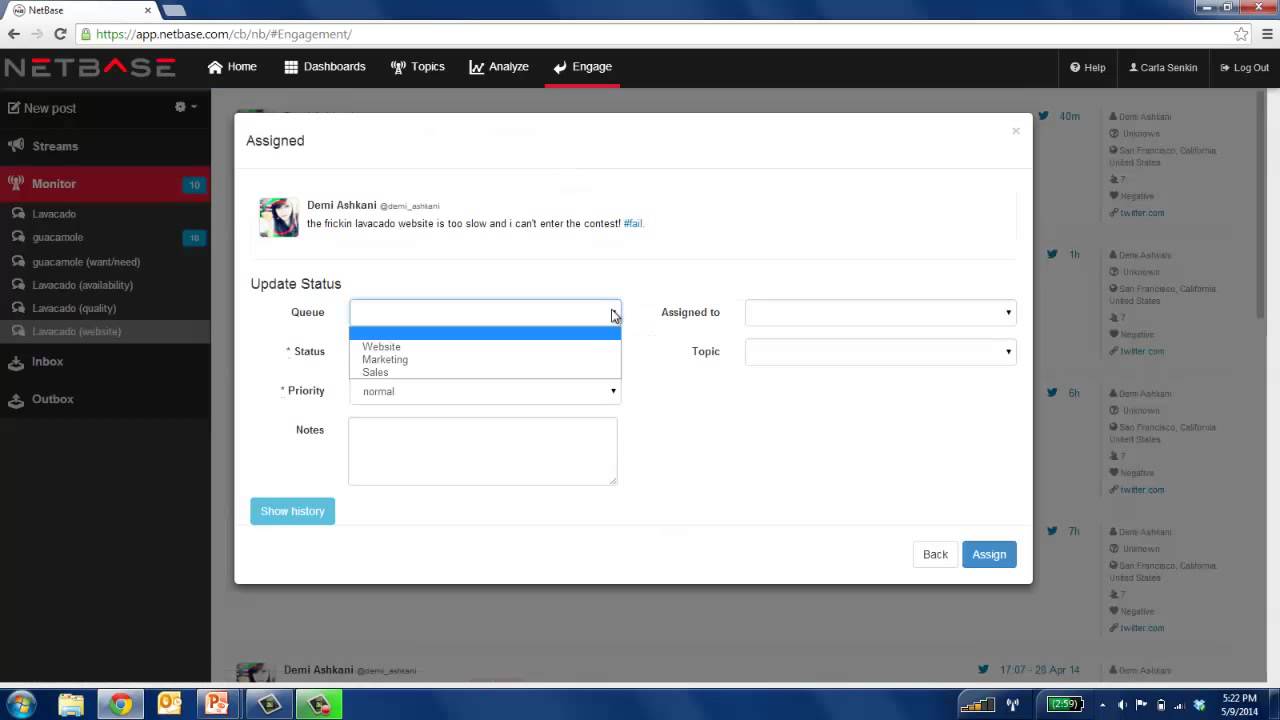Reload the page in the browser
Viewport: 1280px width, 720px height.
[60, 34]
